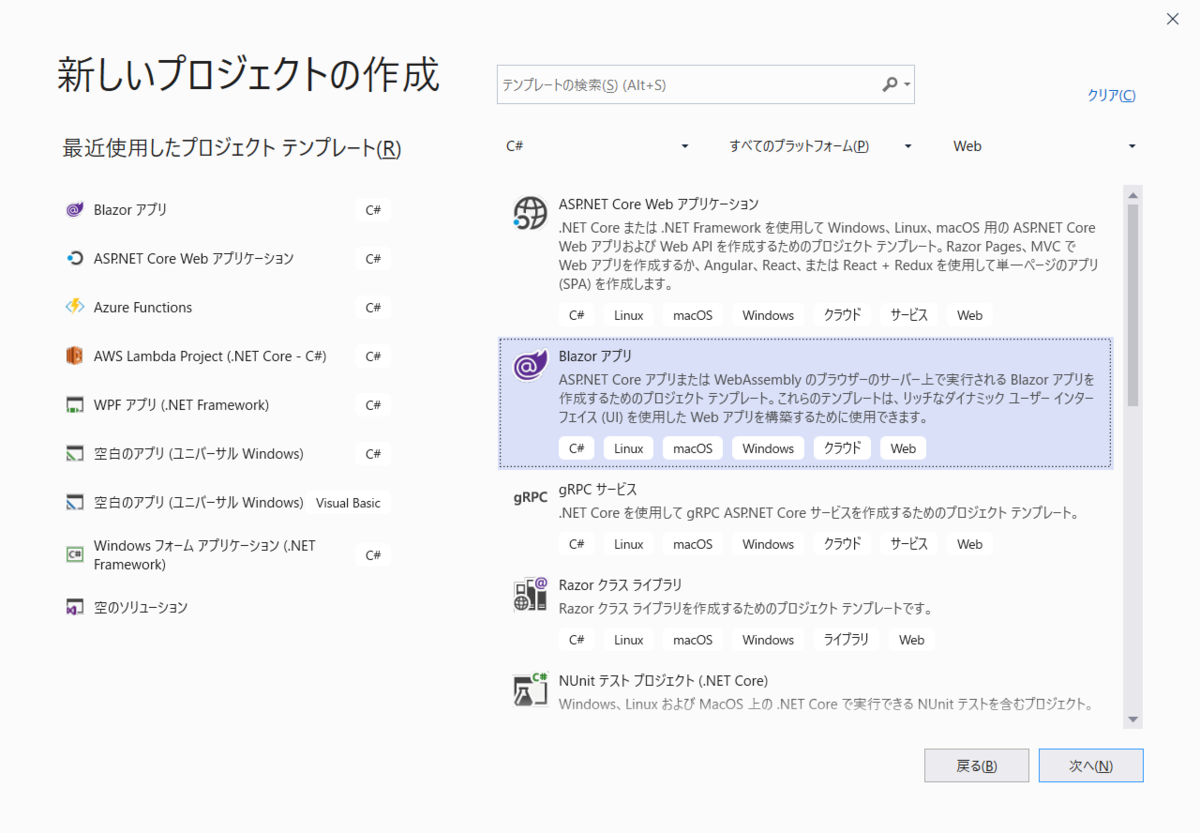Click the purple Blazor icon in template list
Image resolution: width=1200 pixels, height=833 pixels.
tap(530, 365)
